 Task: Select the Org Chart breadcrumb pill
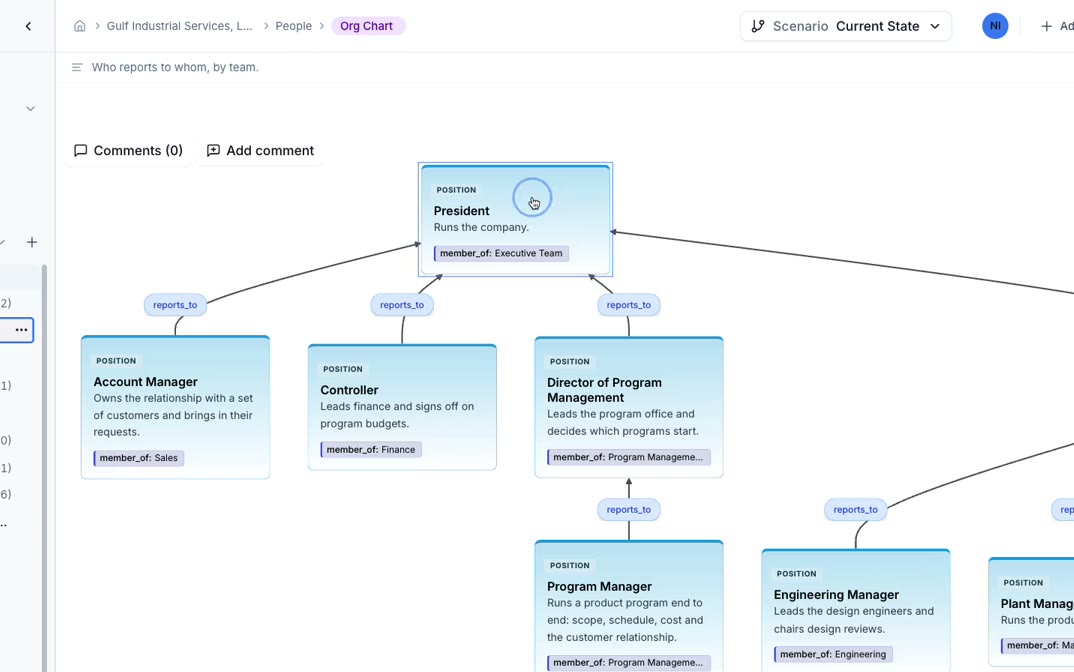click(368, 26)
